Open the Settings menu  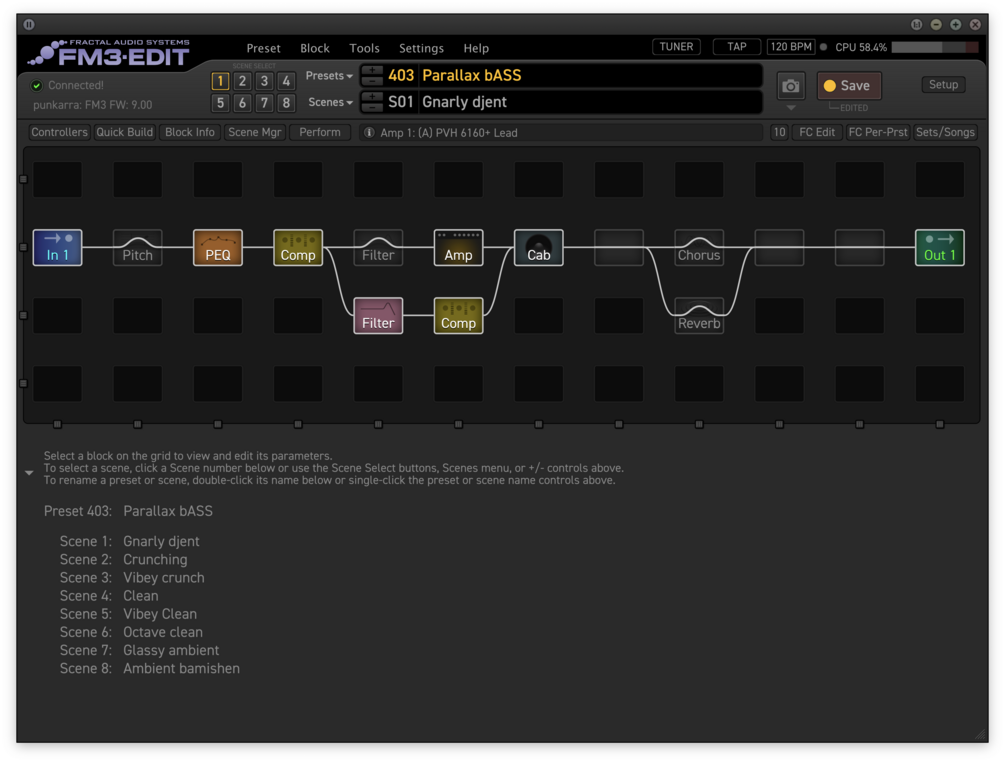(x=421, y=48)
